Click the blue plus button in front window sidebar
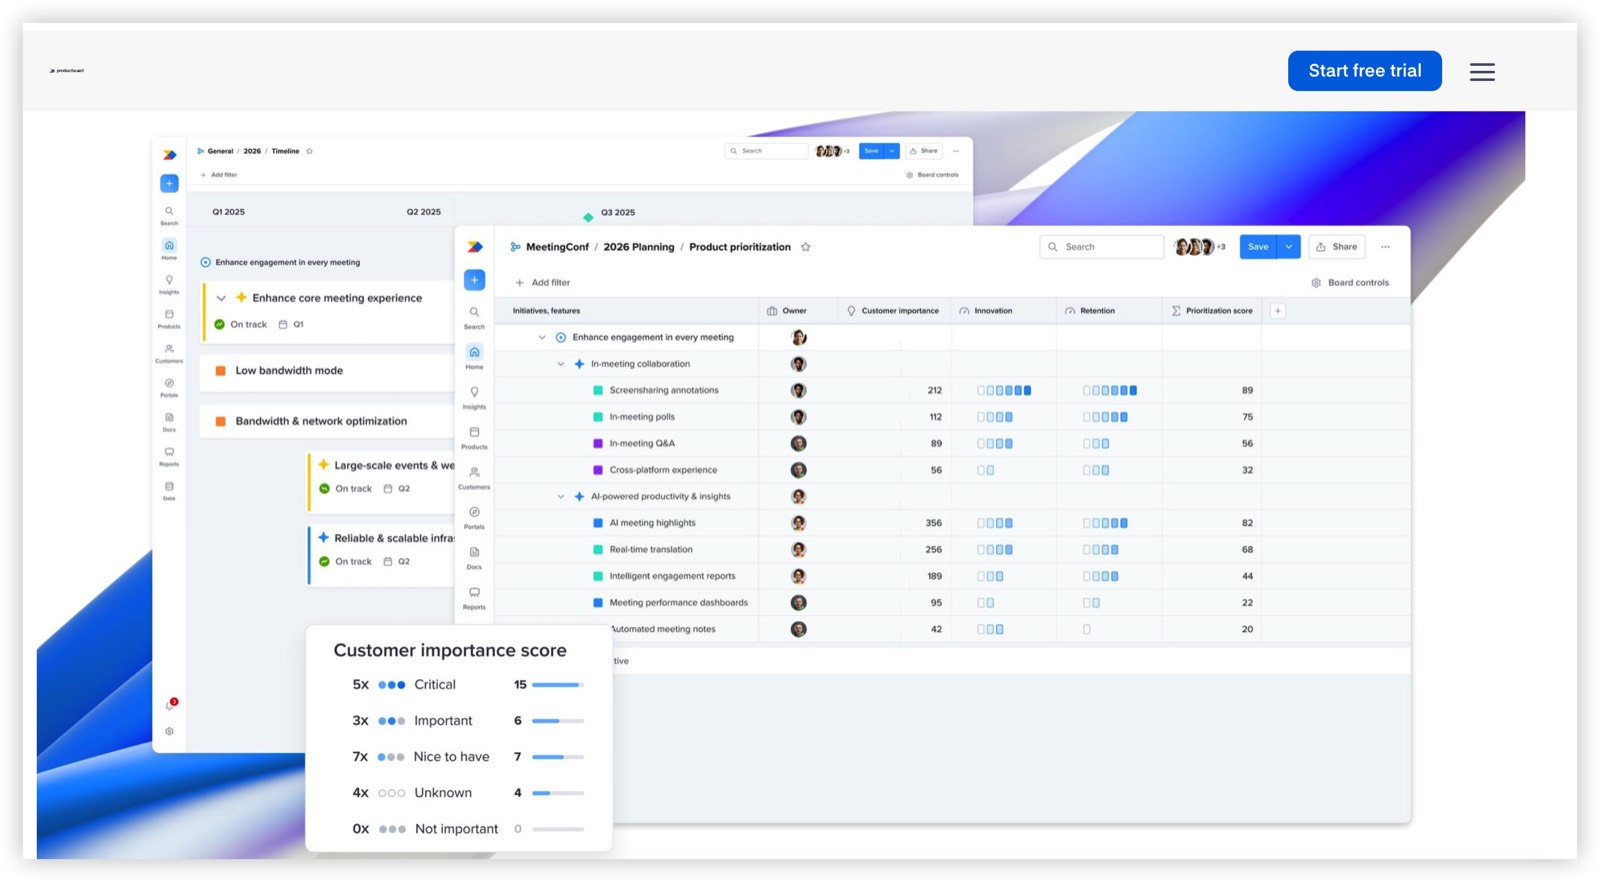The width and height of the screenshot is (1600, 882). coord(475,280)
